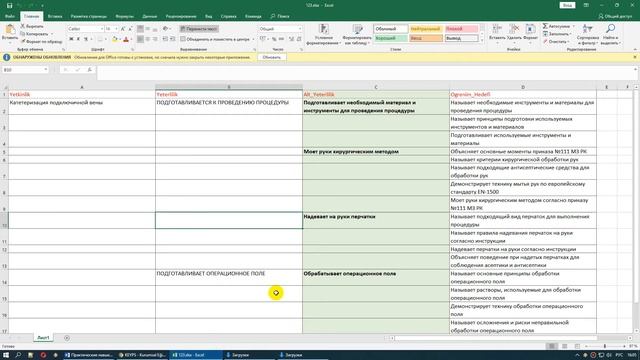
Task: Open the font size dropdown
Action: coord(116,29)
